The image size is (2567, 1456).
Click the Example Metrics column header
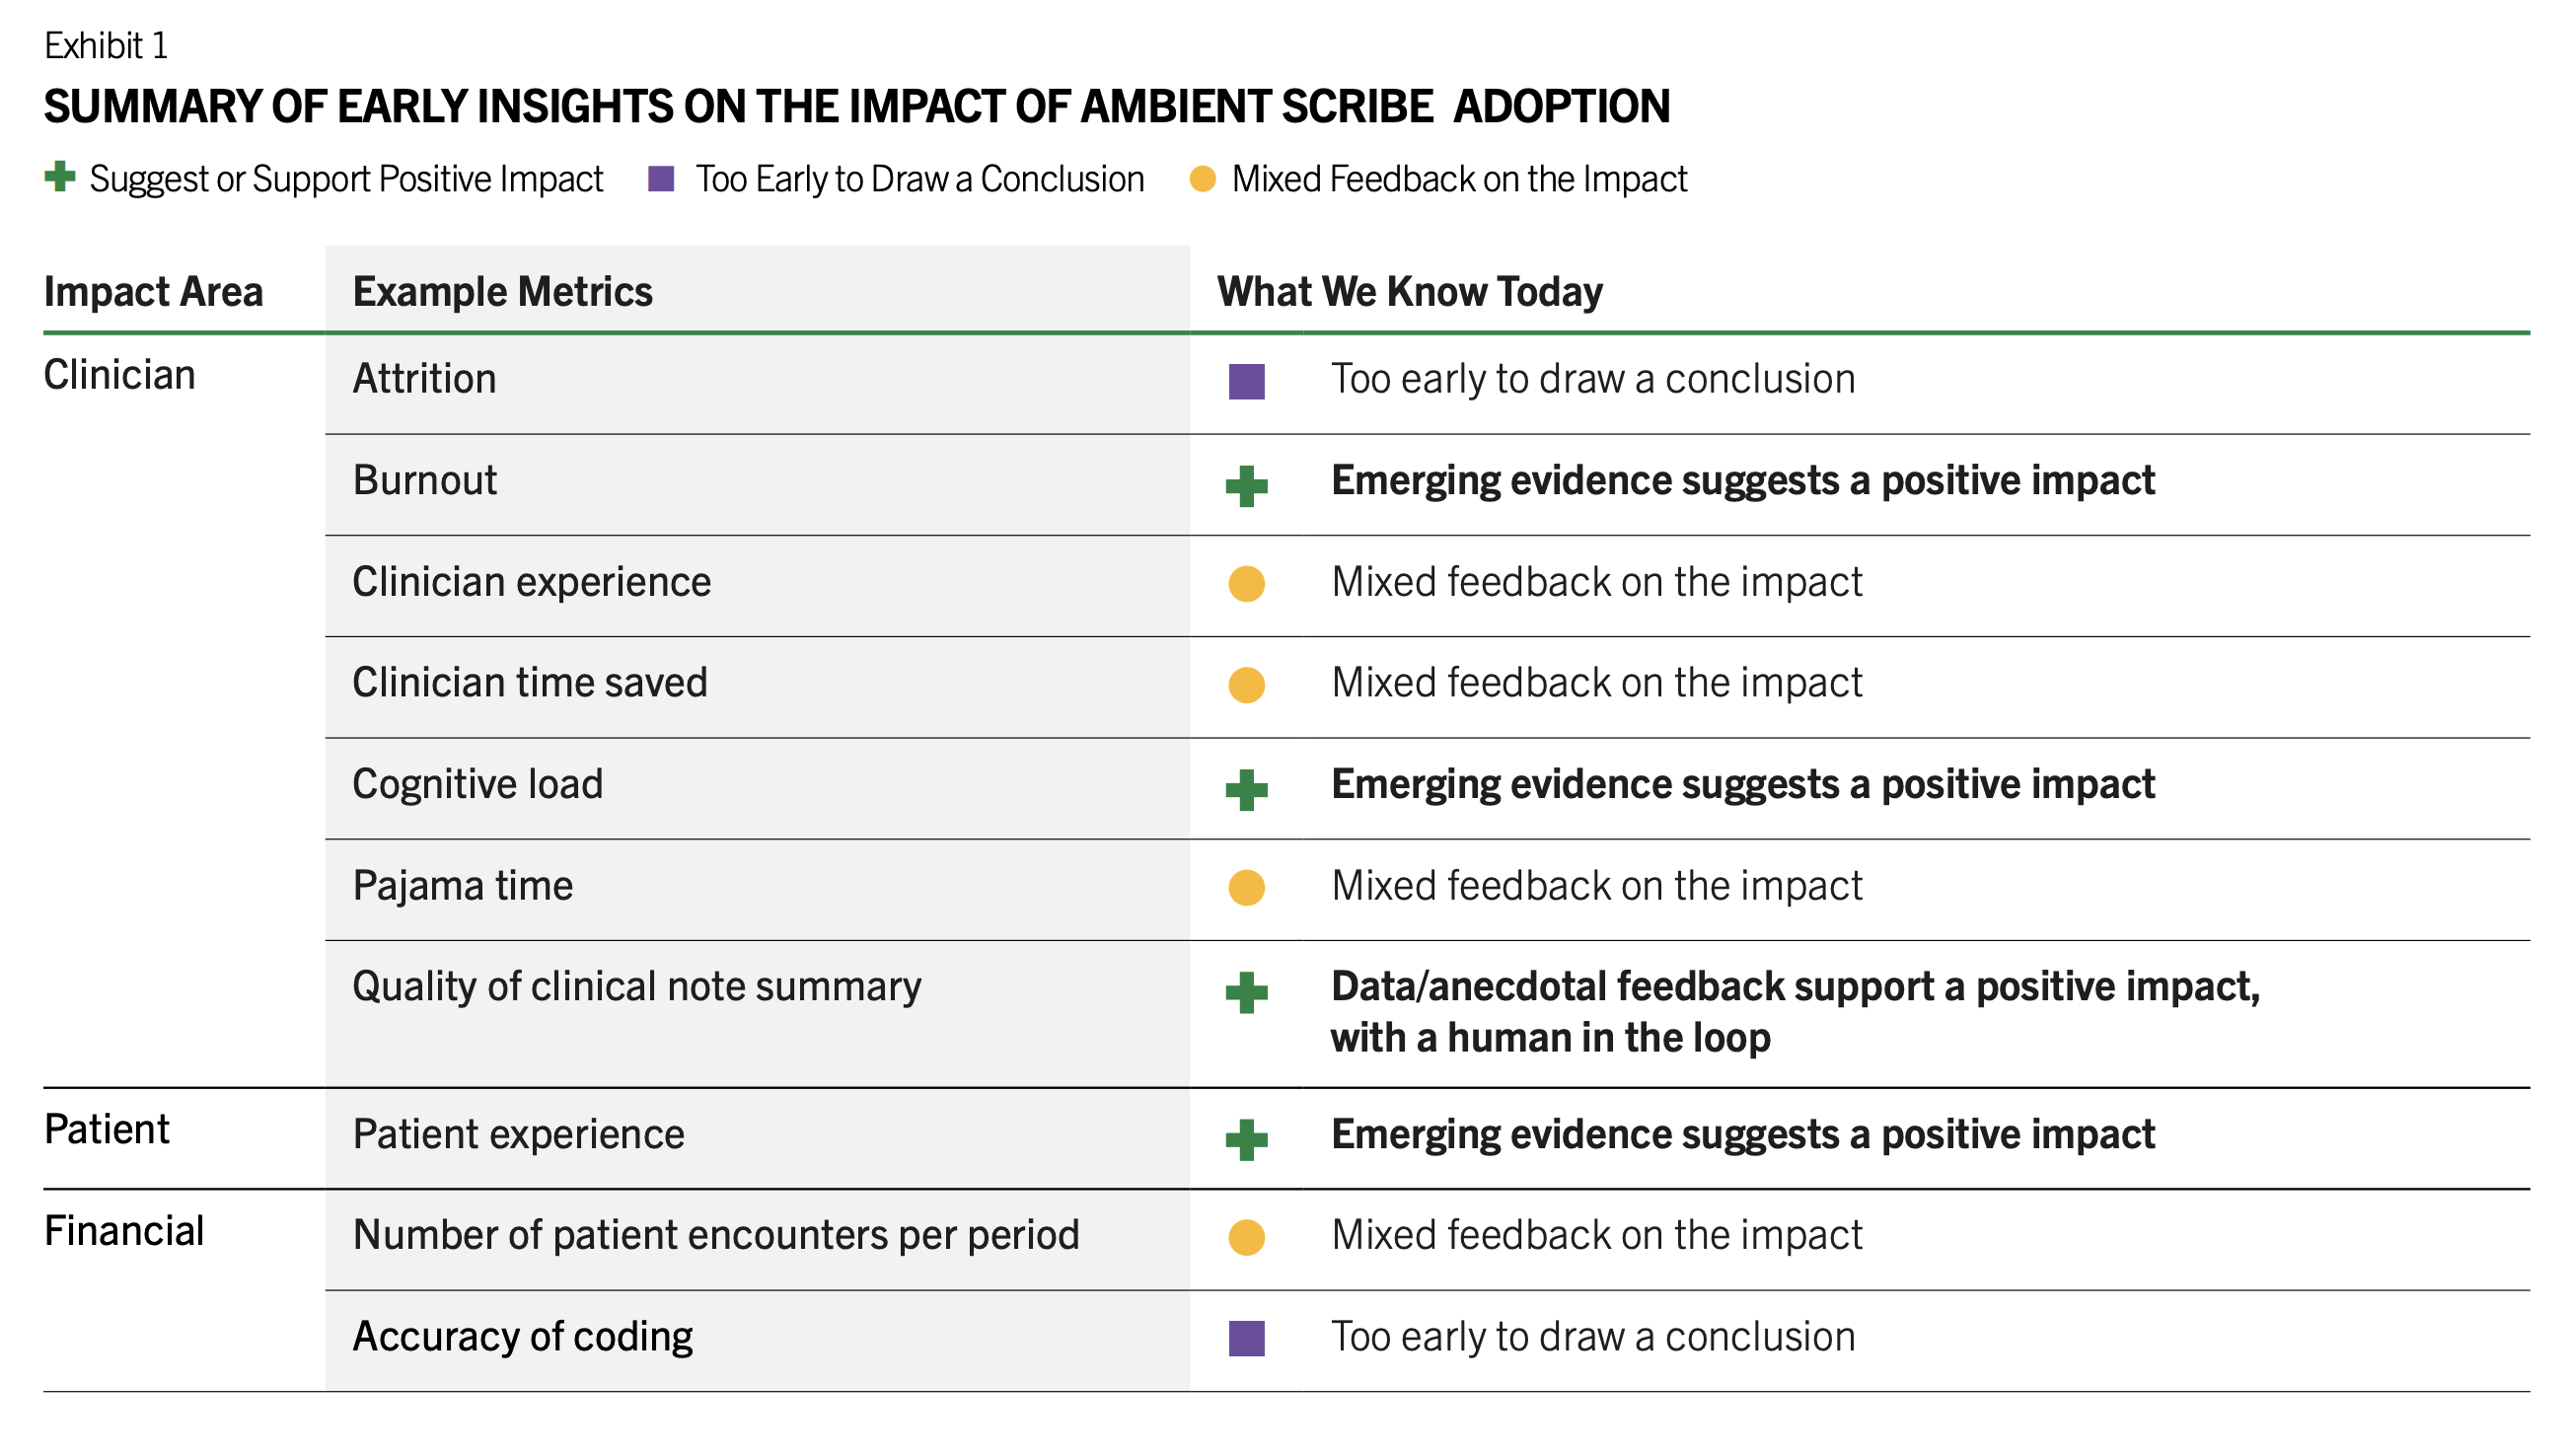tap(502, 292)
